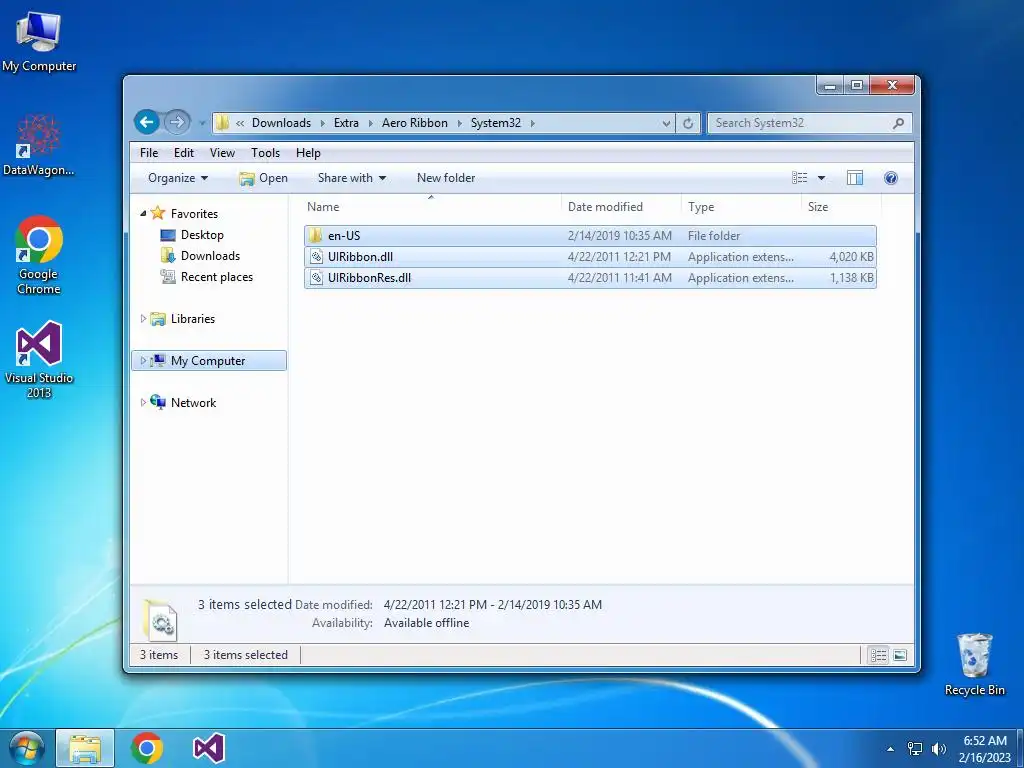Open the address bar history dropdown

665,123
